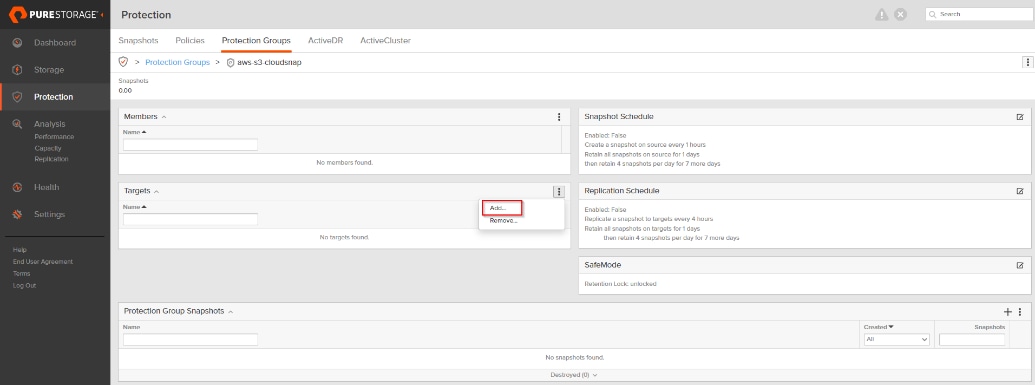
Task: Open Analysis Capacity link
Action: [48, 148]
